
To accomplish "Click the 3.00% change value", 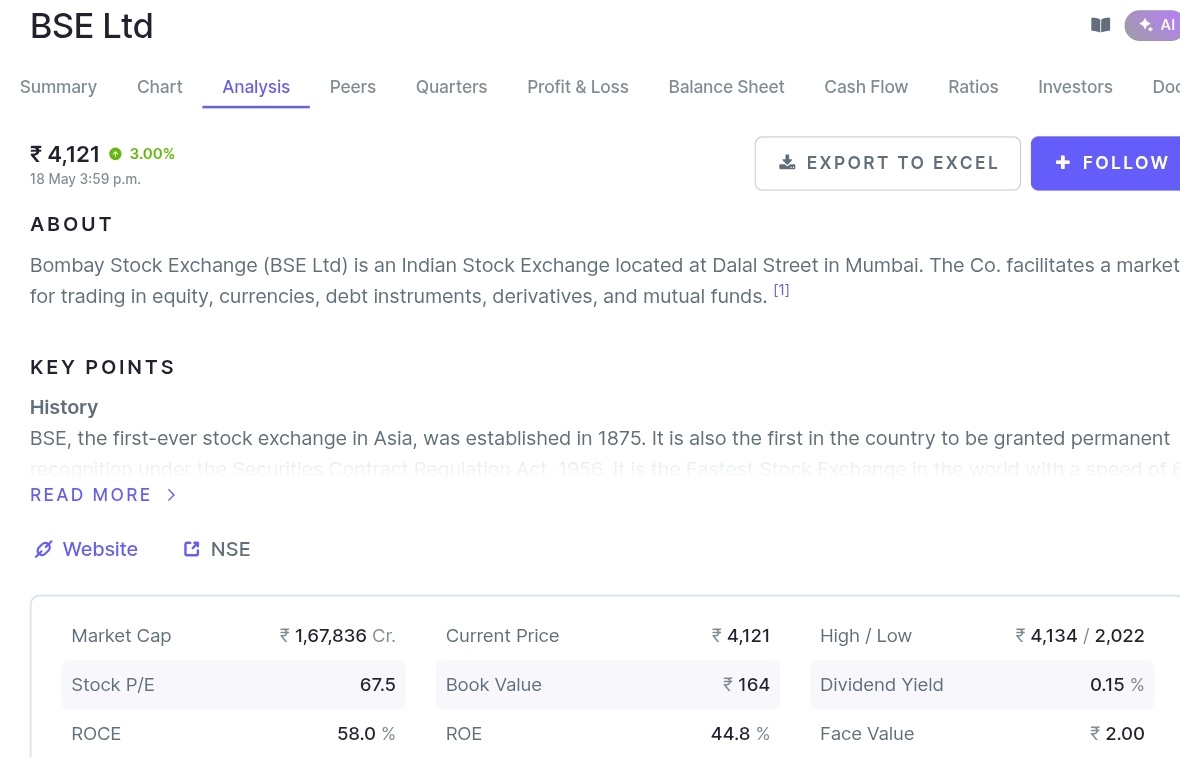I will [152, 154].
